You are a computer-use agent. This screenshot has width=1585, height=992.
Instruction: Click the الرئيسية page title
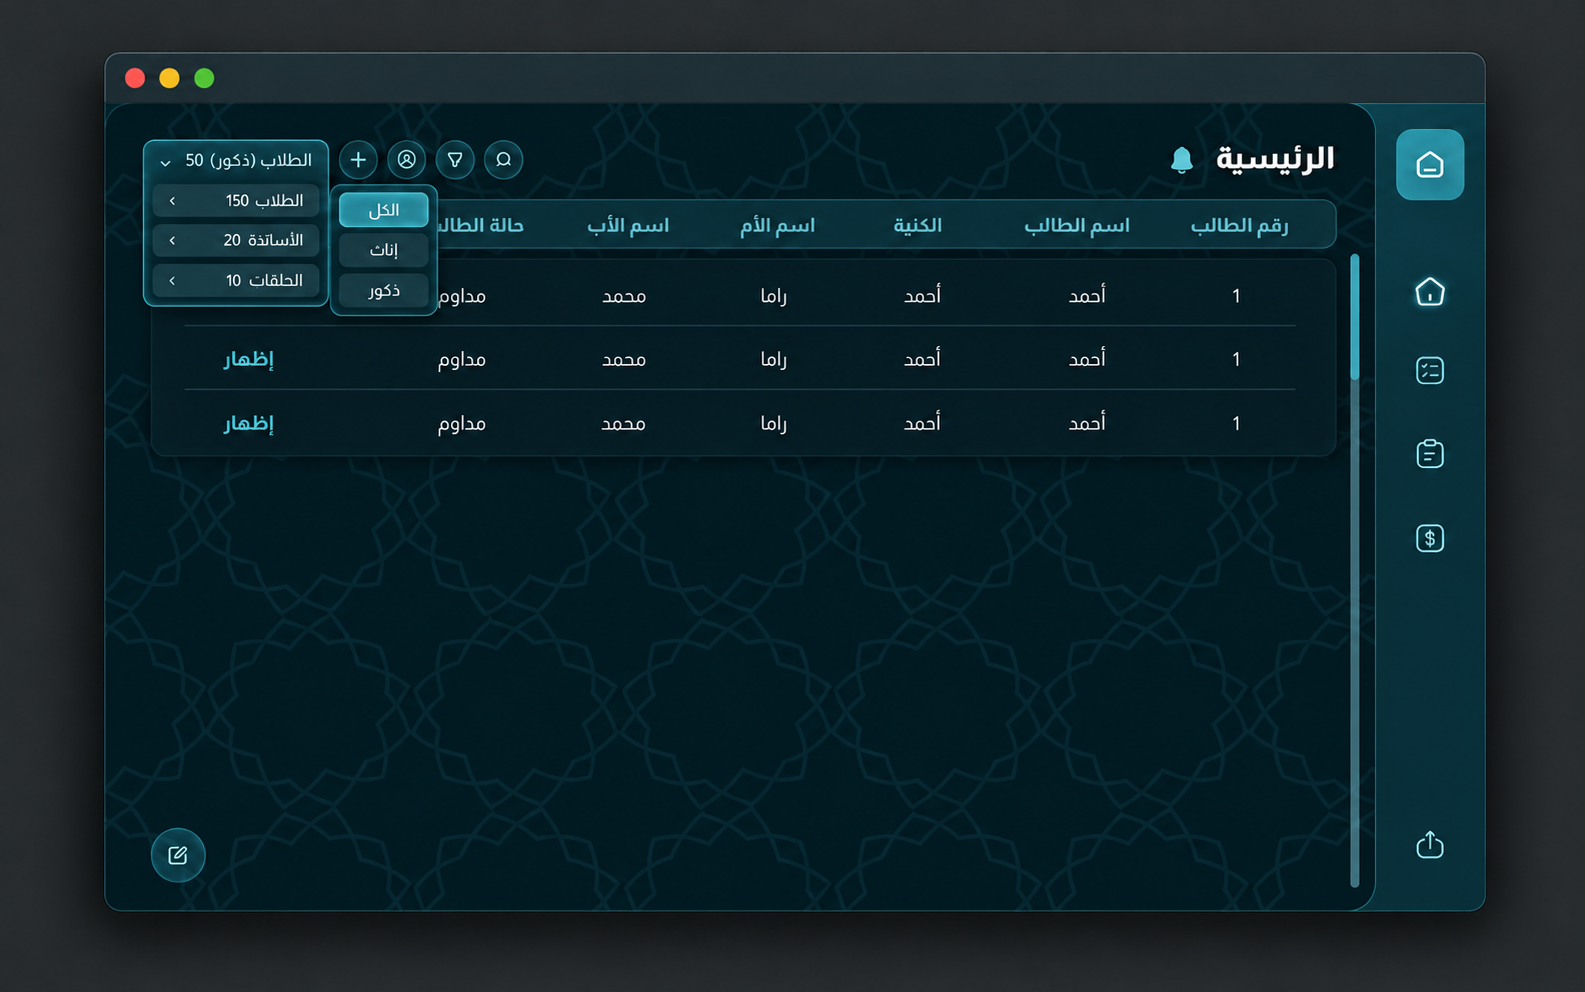pos(1275,159)
